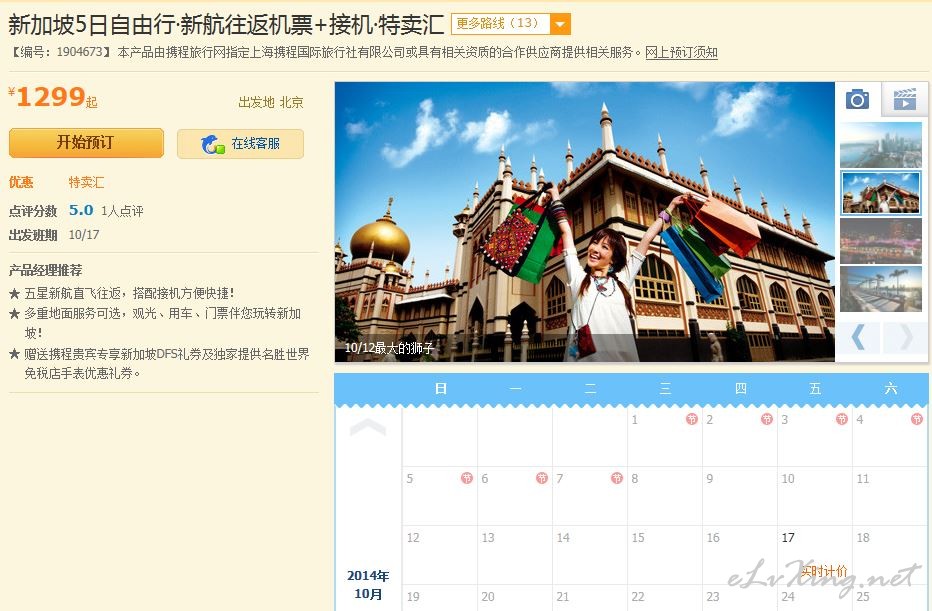Click the 10/17 departure schedule value
932x611 pixels.
click(84, 235)
